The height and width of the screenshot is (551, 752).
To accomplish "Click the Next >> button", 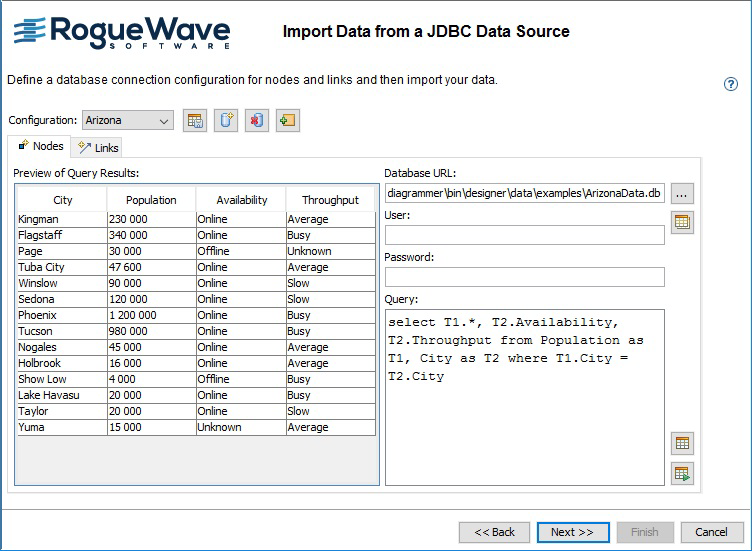I will click(573, 532).
